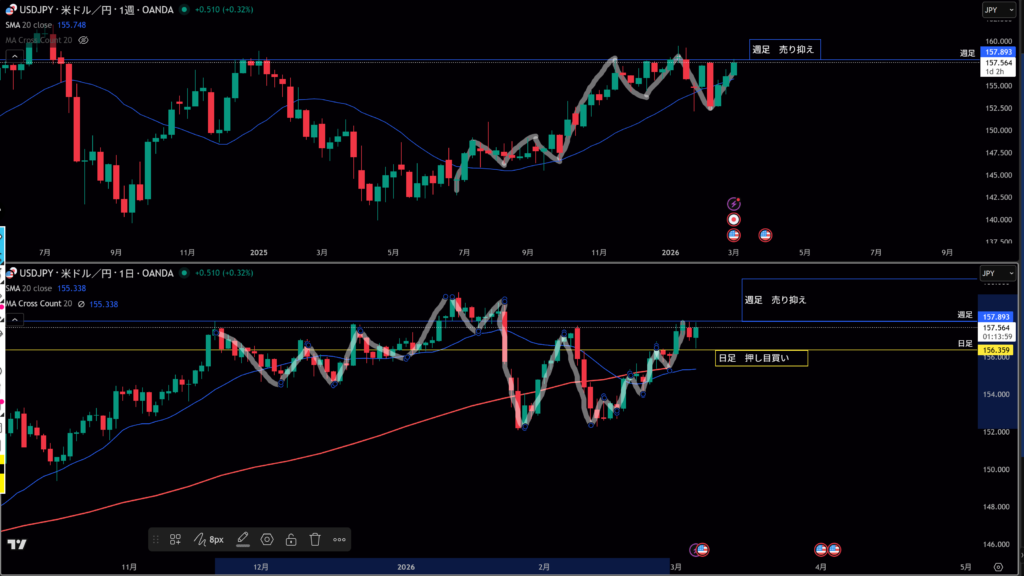Select the 日足 押し目買い text label
Image resolution: width=1024 pixels, height=576 pixels.
tap(760, 357)
